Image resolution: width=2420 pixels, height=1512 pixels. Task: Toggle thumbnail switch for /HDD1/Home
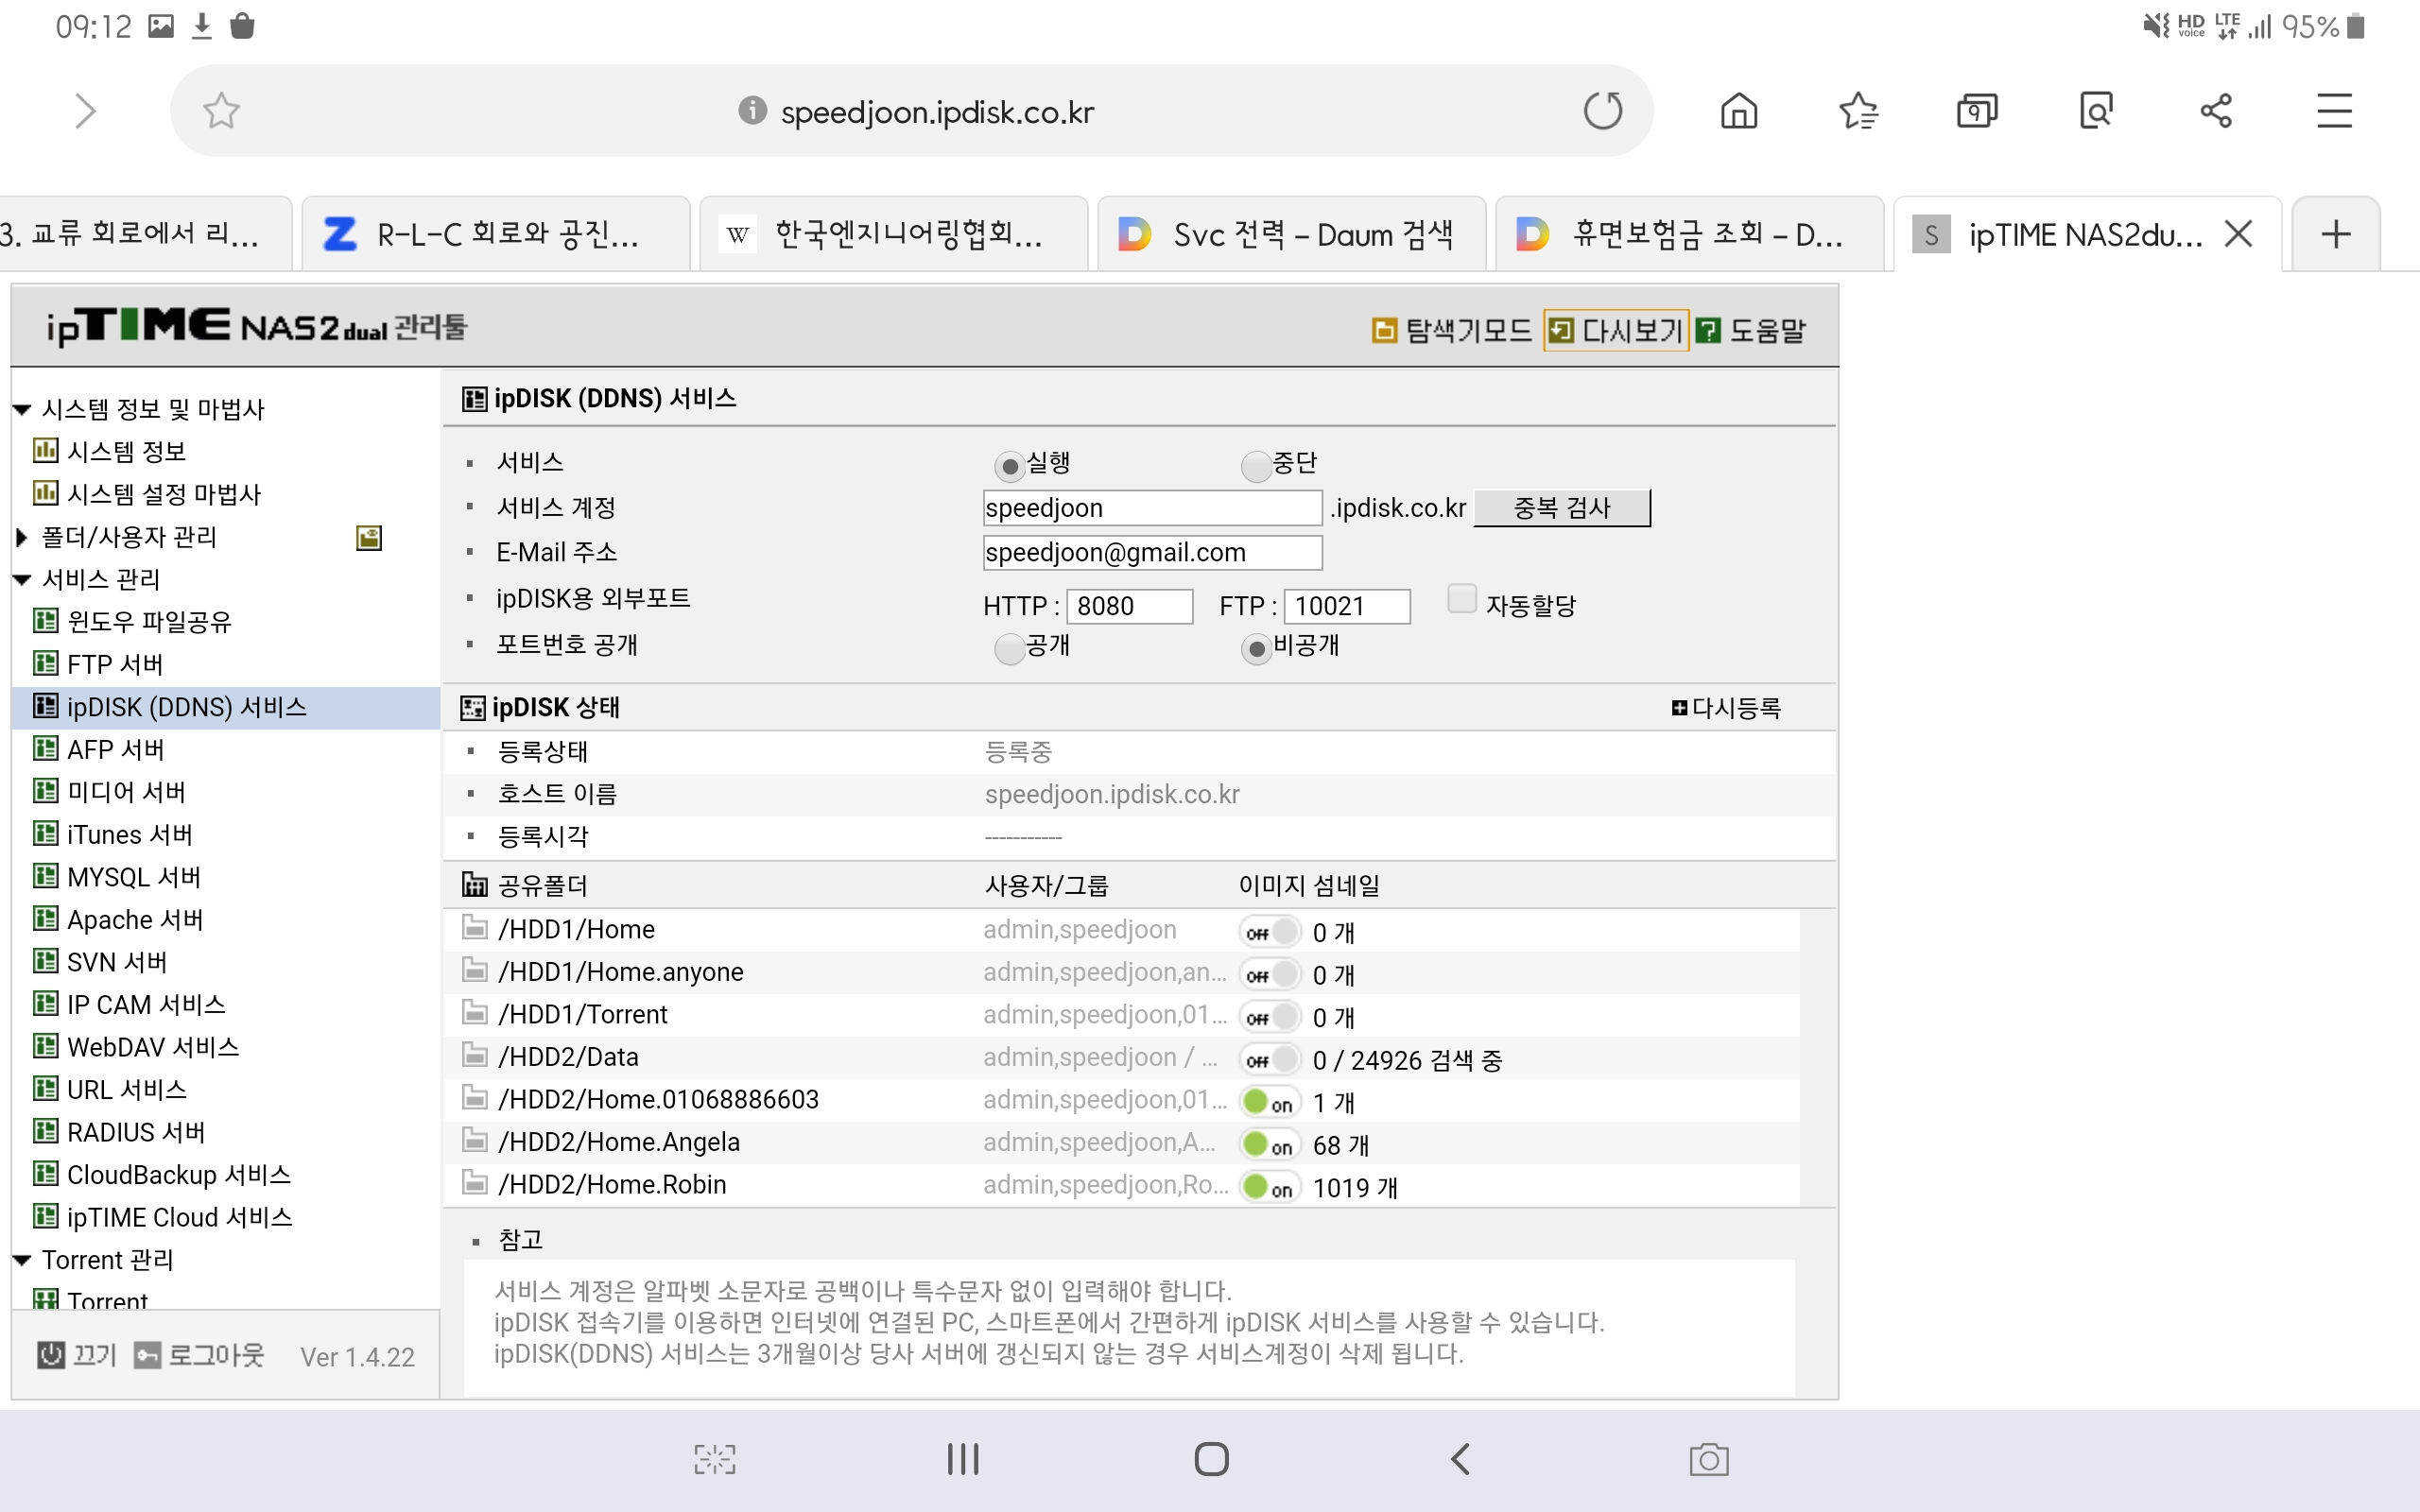point(1270,932)
